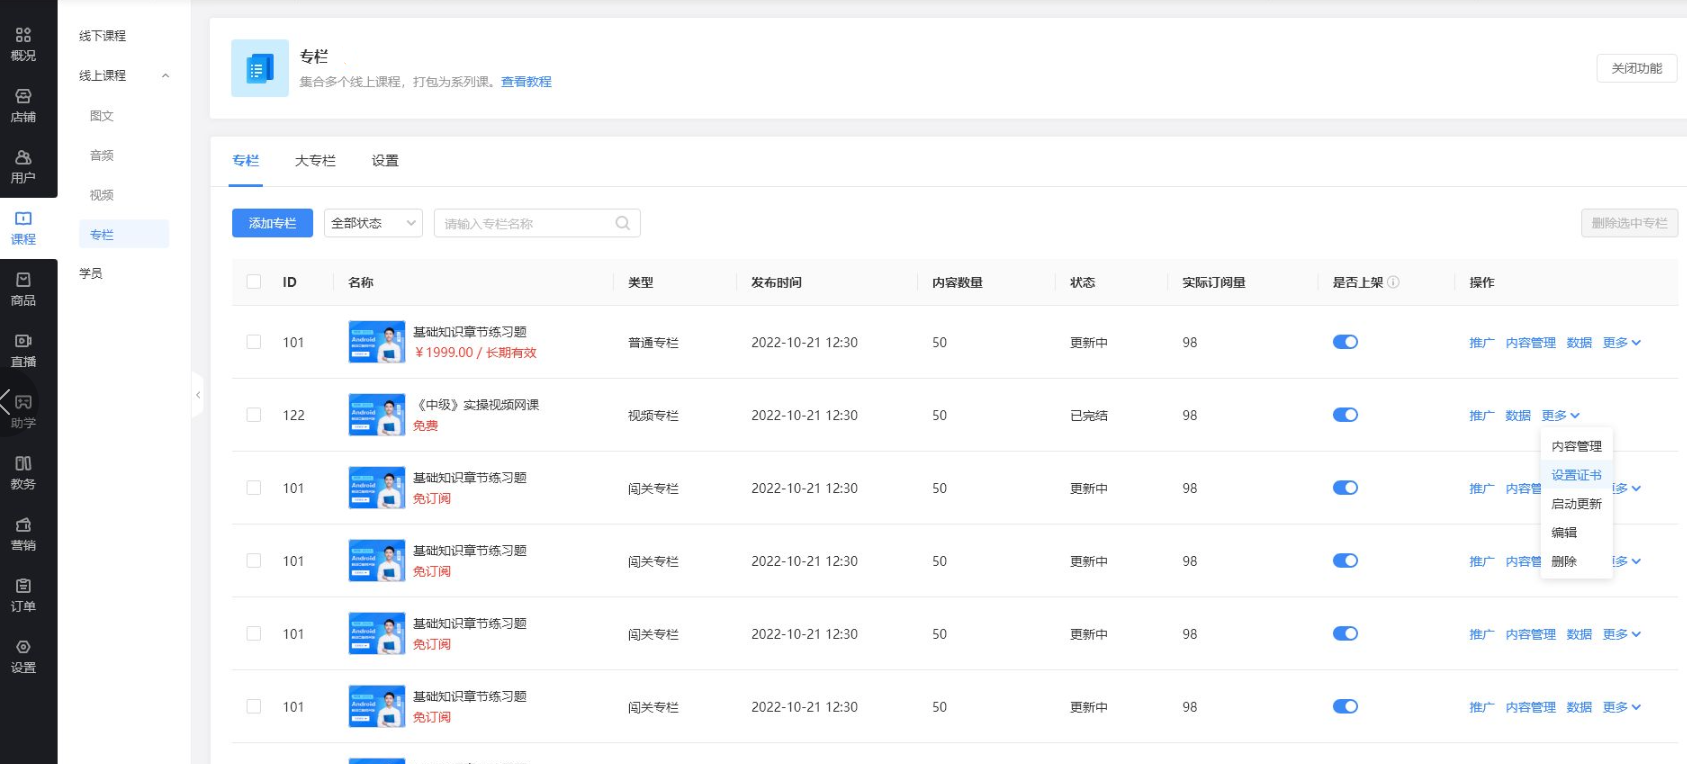Open the 全部状态 status dropdown
Image resolution: width=1687 pixels, height=764 pixels.
click(x=373, y=223)
